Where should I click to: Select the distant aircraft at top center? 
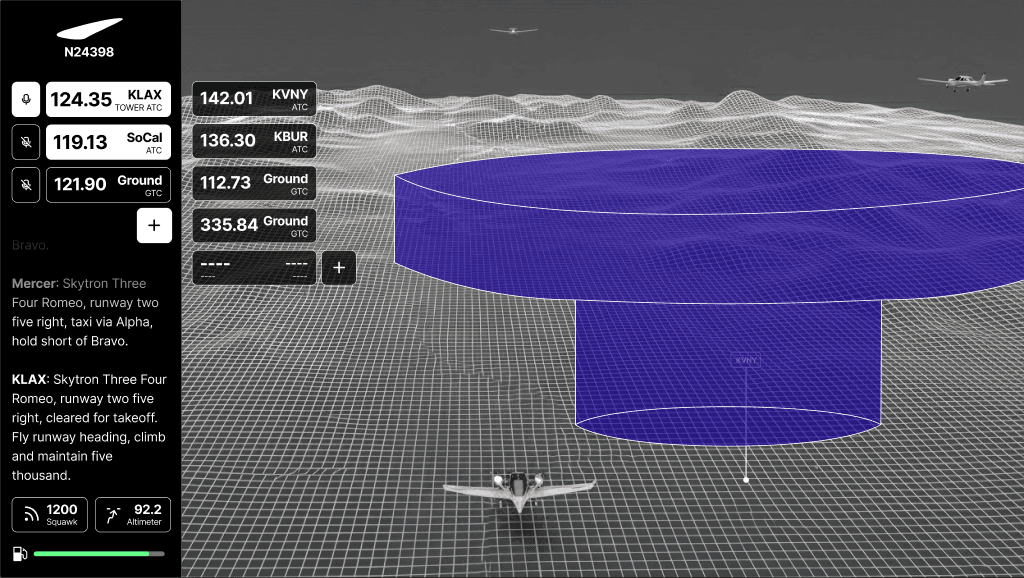click(x=514, y=31)
